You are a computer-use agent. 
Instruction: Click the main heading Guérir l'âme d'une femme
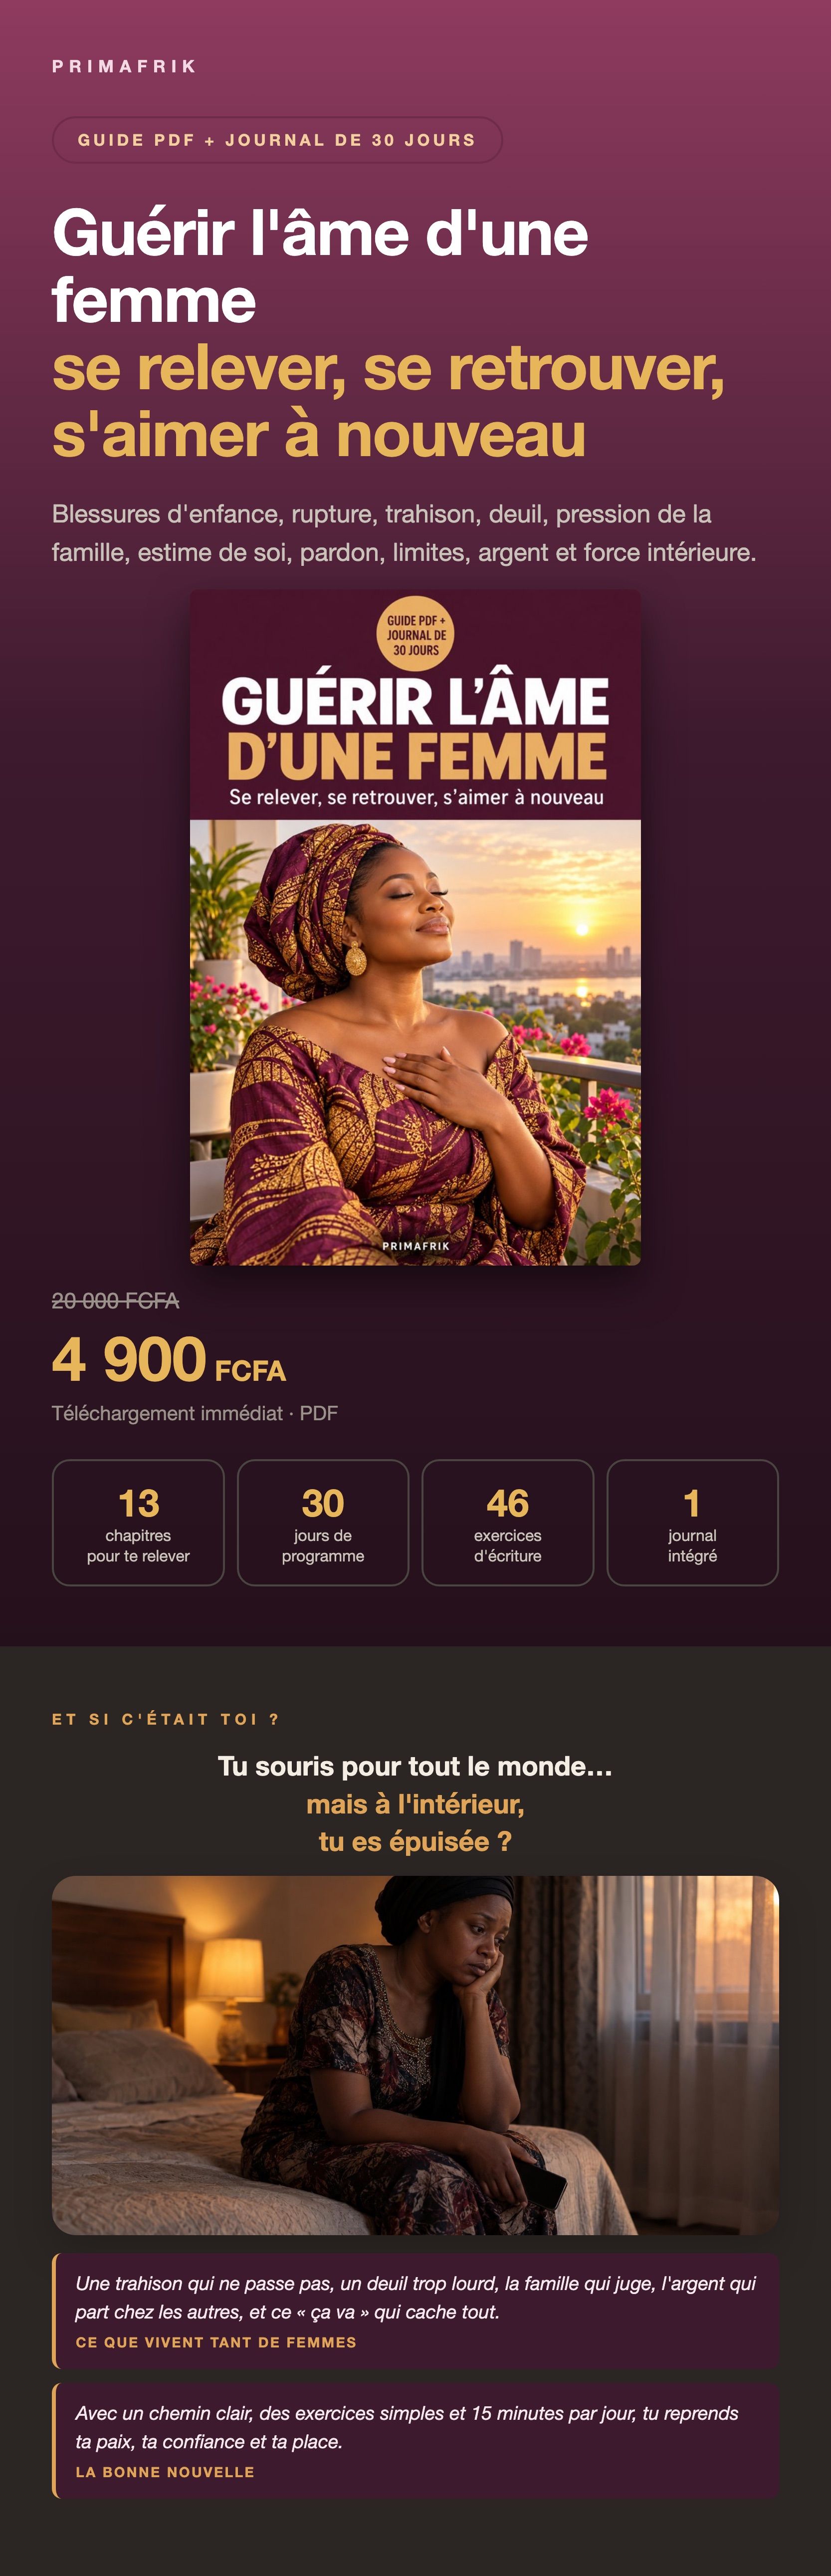click(320, 266)
